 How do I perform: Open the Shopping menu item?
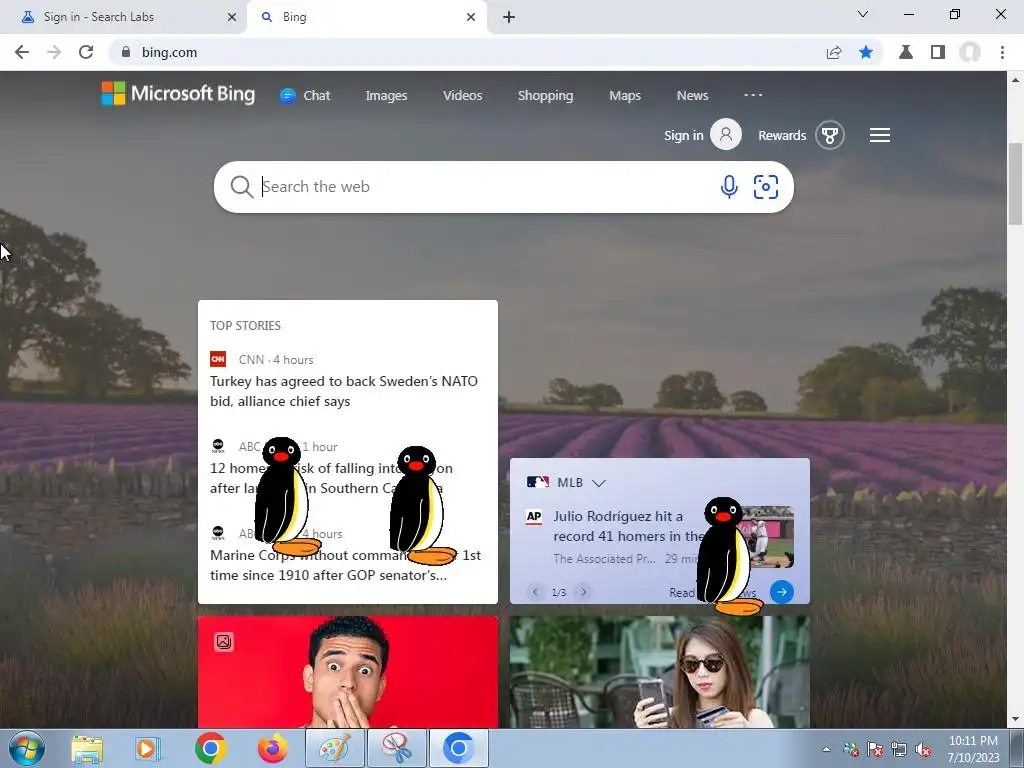(545, 95)
